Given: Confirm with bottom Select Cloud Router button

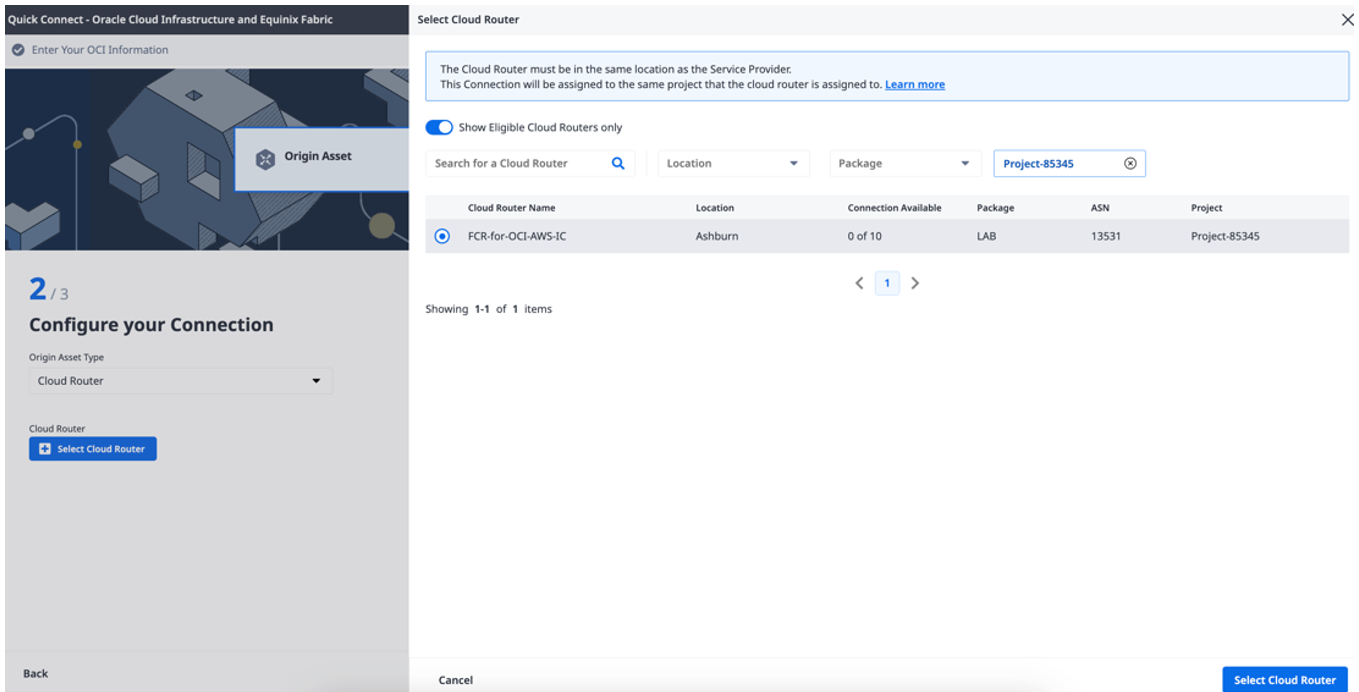Looking at the screenshot, I should pos(1284,680).
